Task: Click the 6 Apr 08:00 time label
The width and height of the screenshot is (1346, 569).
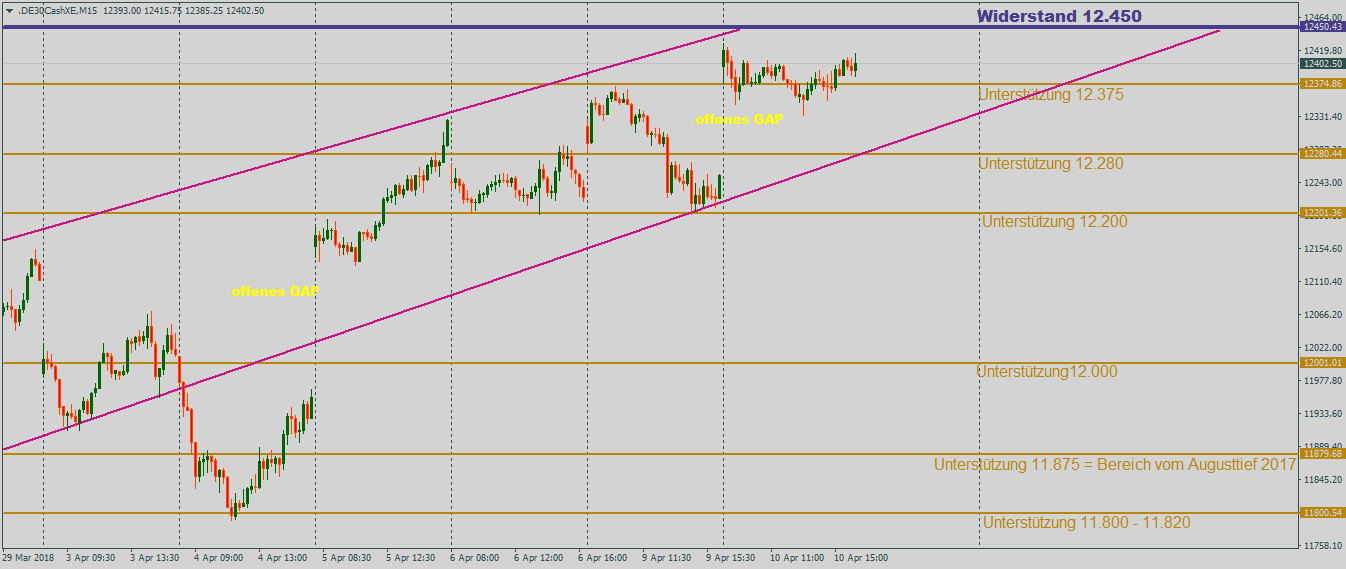Action: pos(475,558)
